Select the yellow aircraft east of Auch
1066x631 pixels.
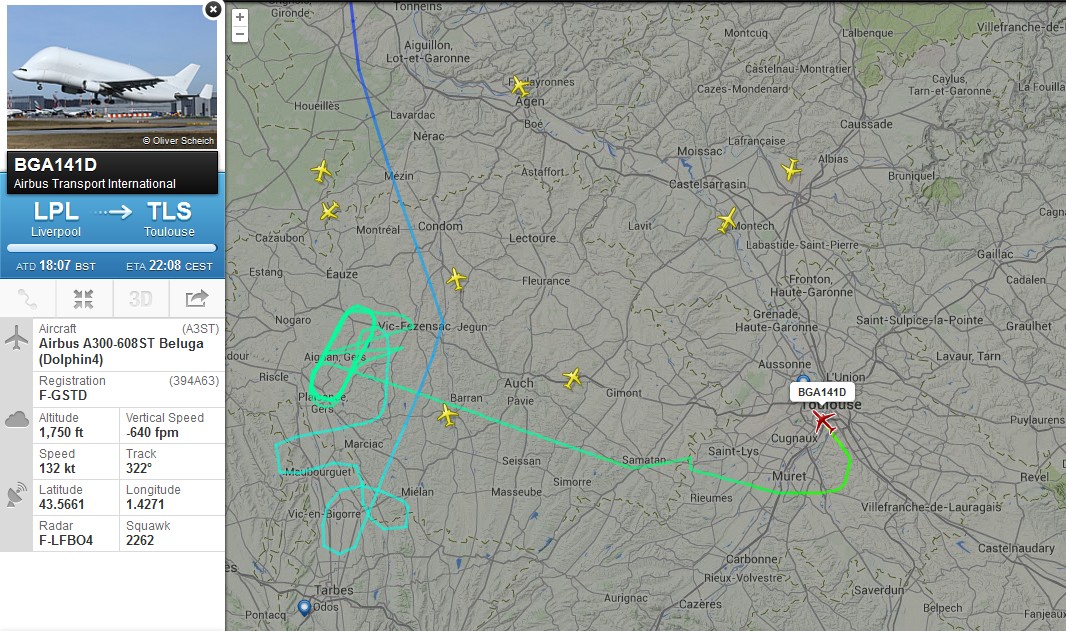coord(572,378)
